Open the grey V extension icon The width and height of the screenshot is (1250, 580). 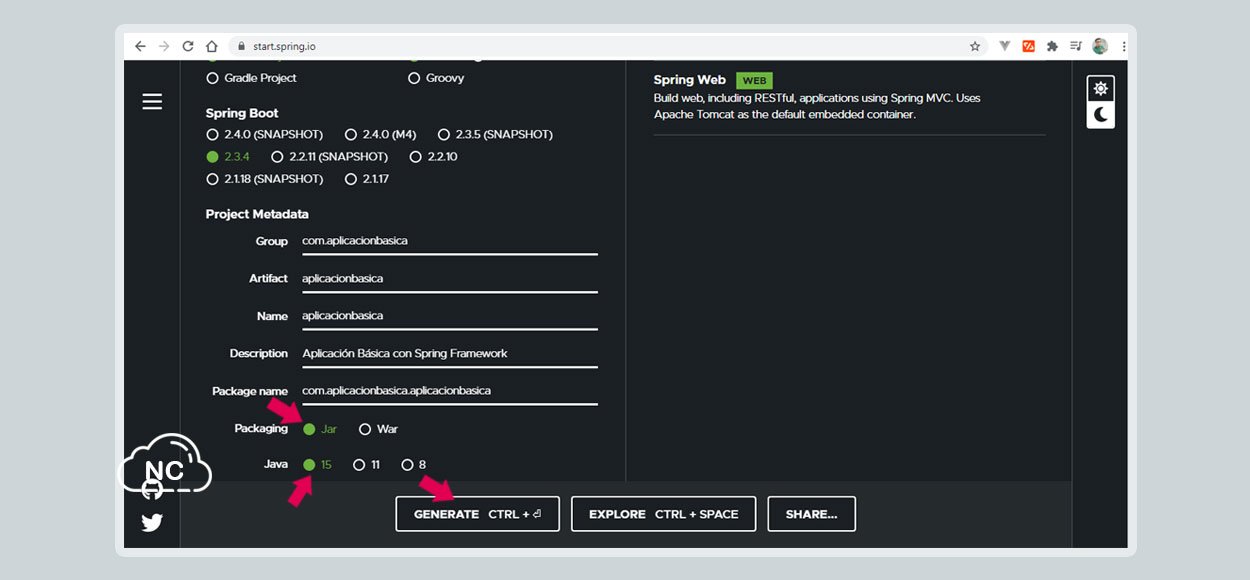[x=1005, y=46]
